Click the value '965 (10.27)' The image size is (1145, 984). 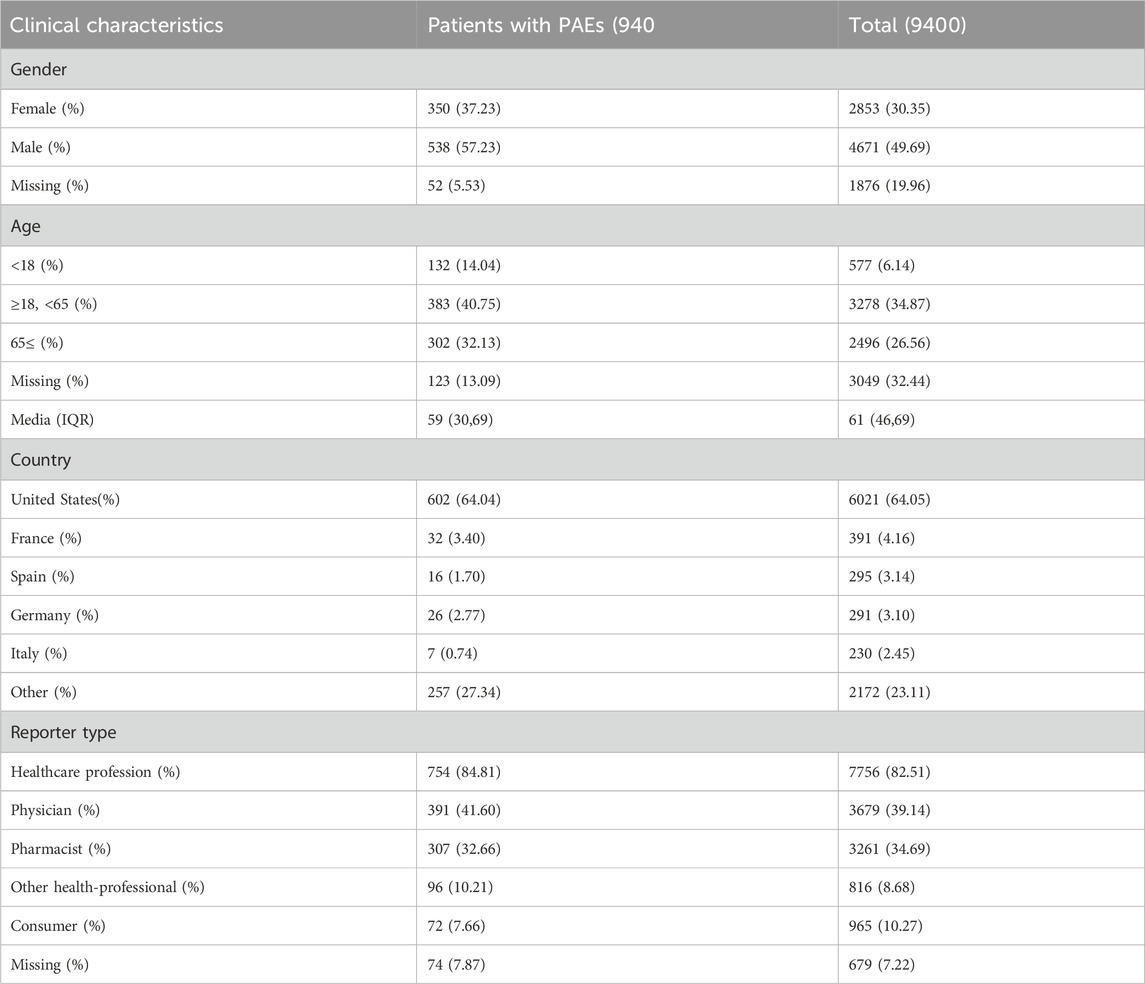[x=886, y=926]
